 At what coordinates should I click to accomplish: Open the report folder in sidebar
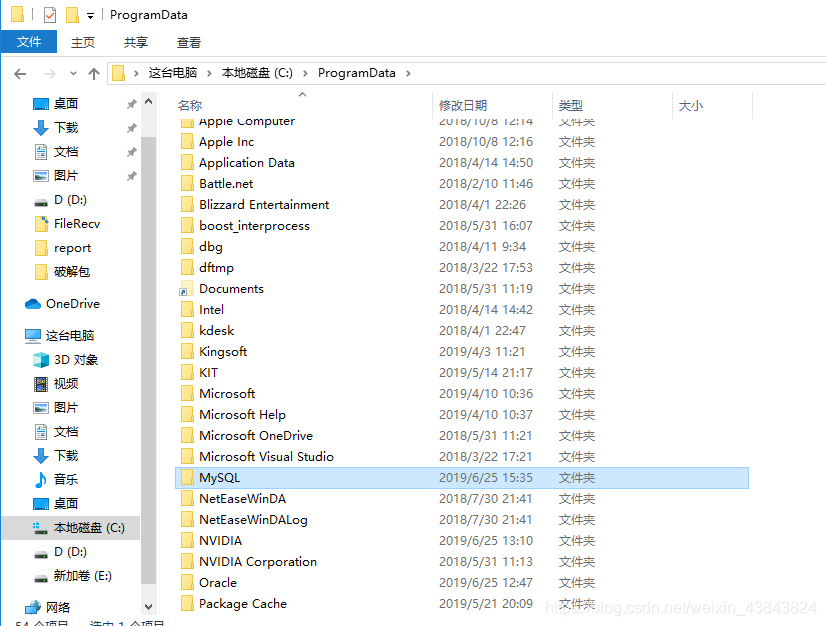pyautogui.click(x=72, y=248)
